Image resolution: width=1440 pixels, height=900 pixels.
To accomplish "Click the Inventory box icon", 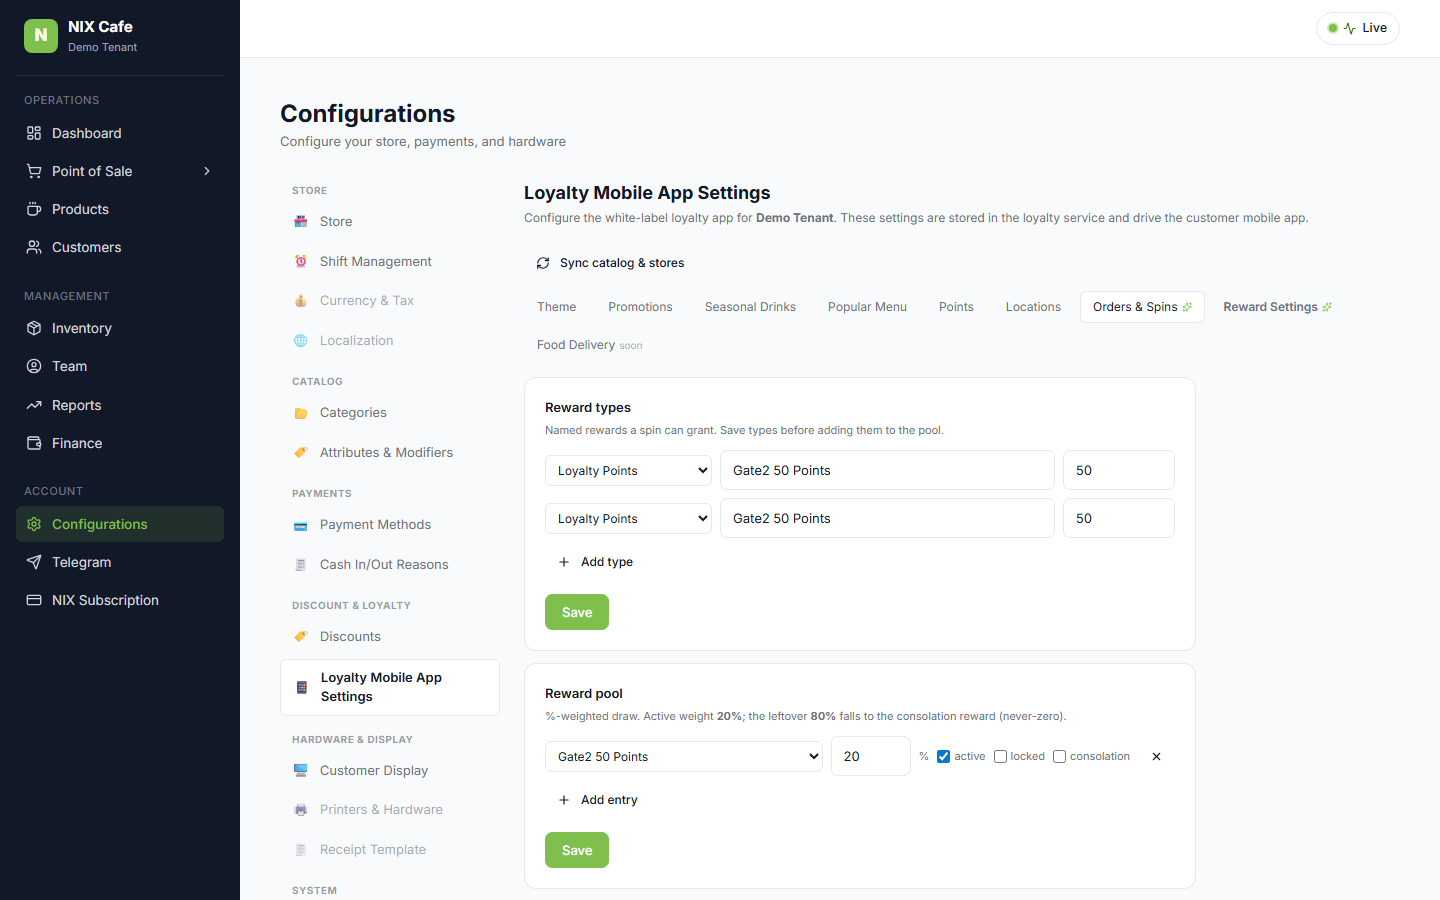I will point(34,328).
